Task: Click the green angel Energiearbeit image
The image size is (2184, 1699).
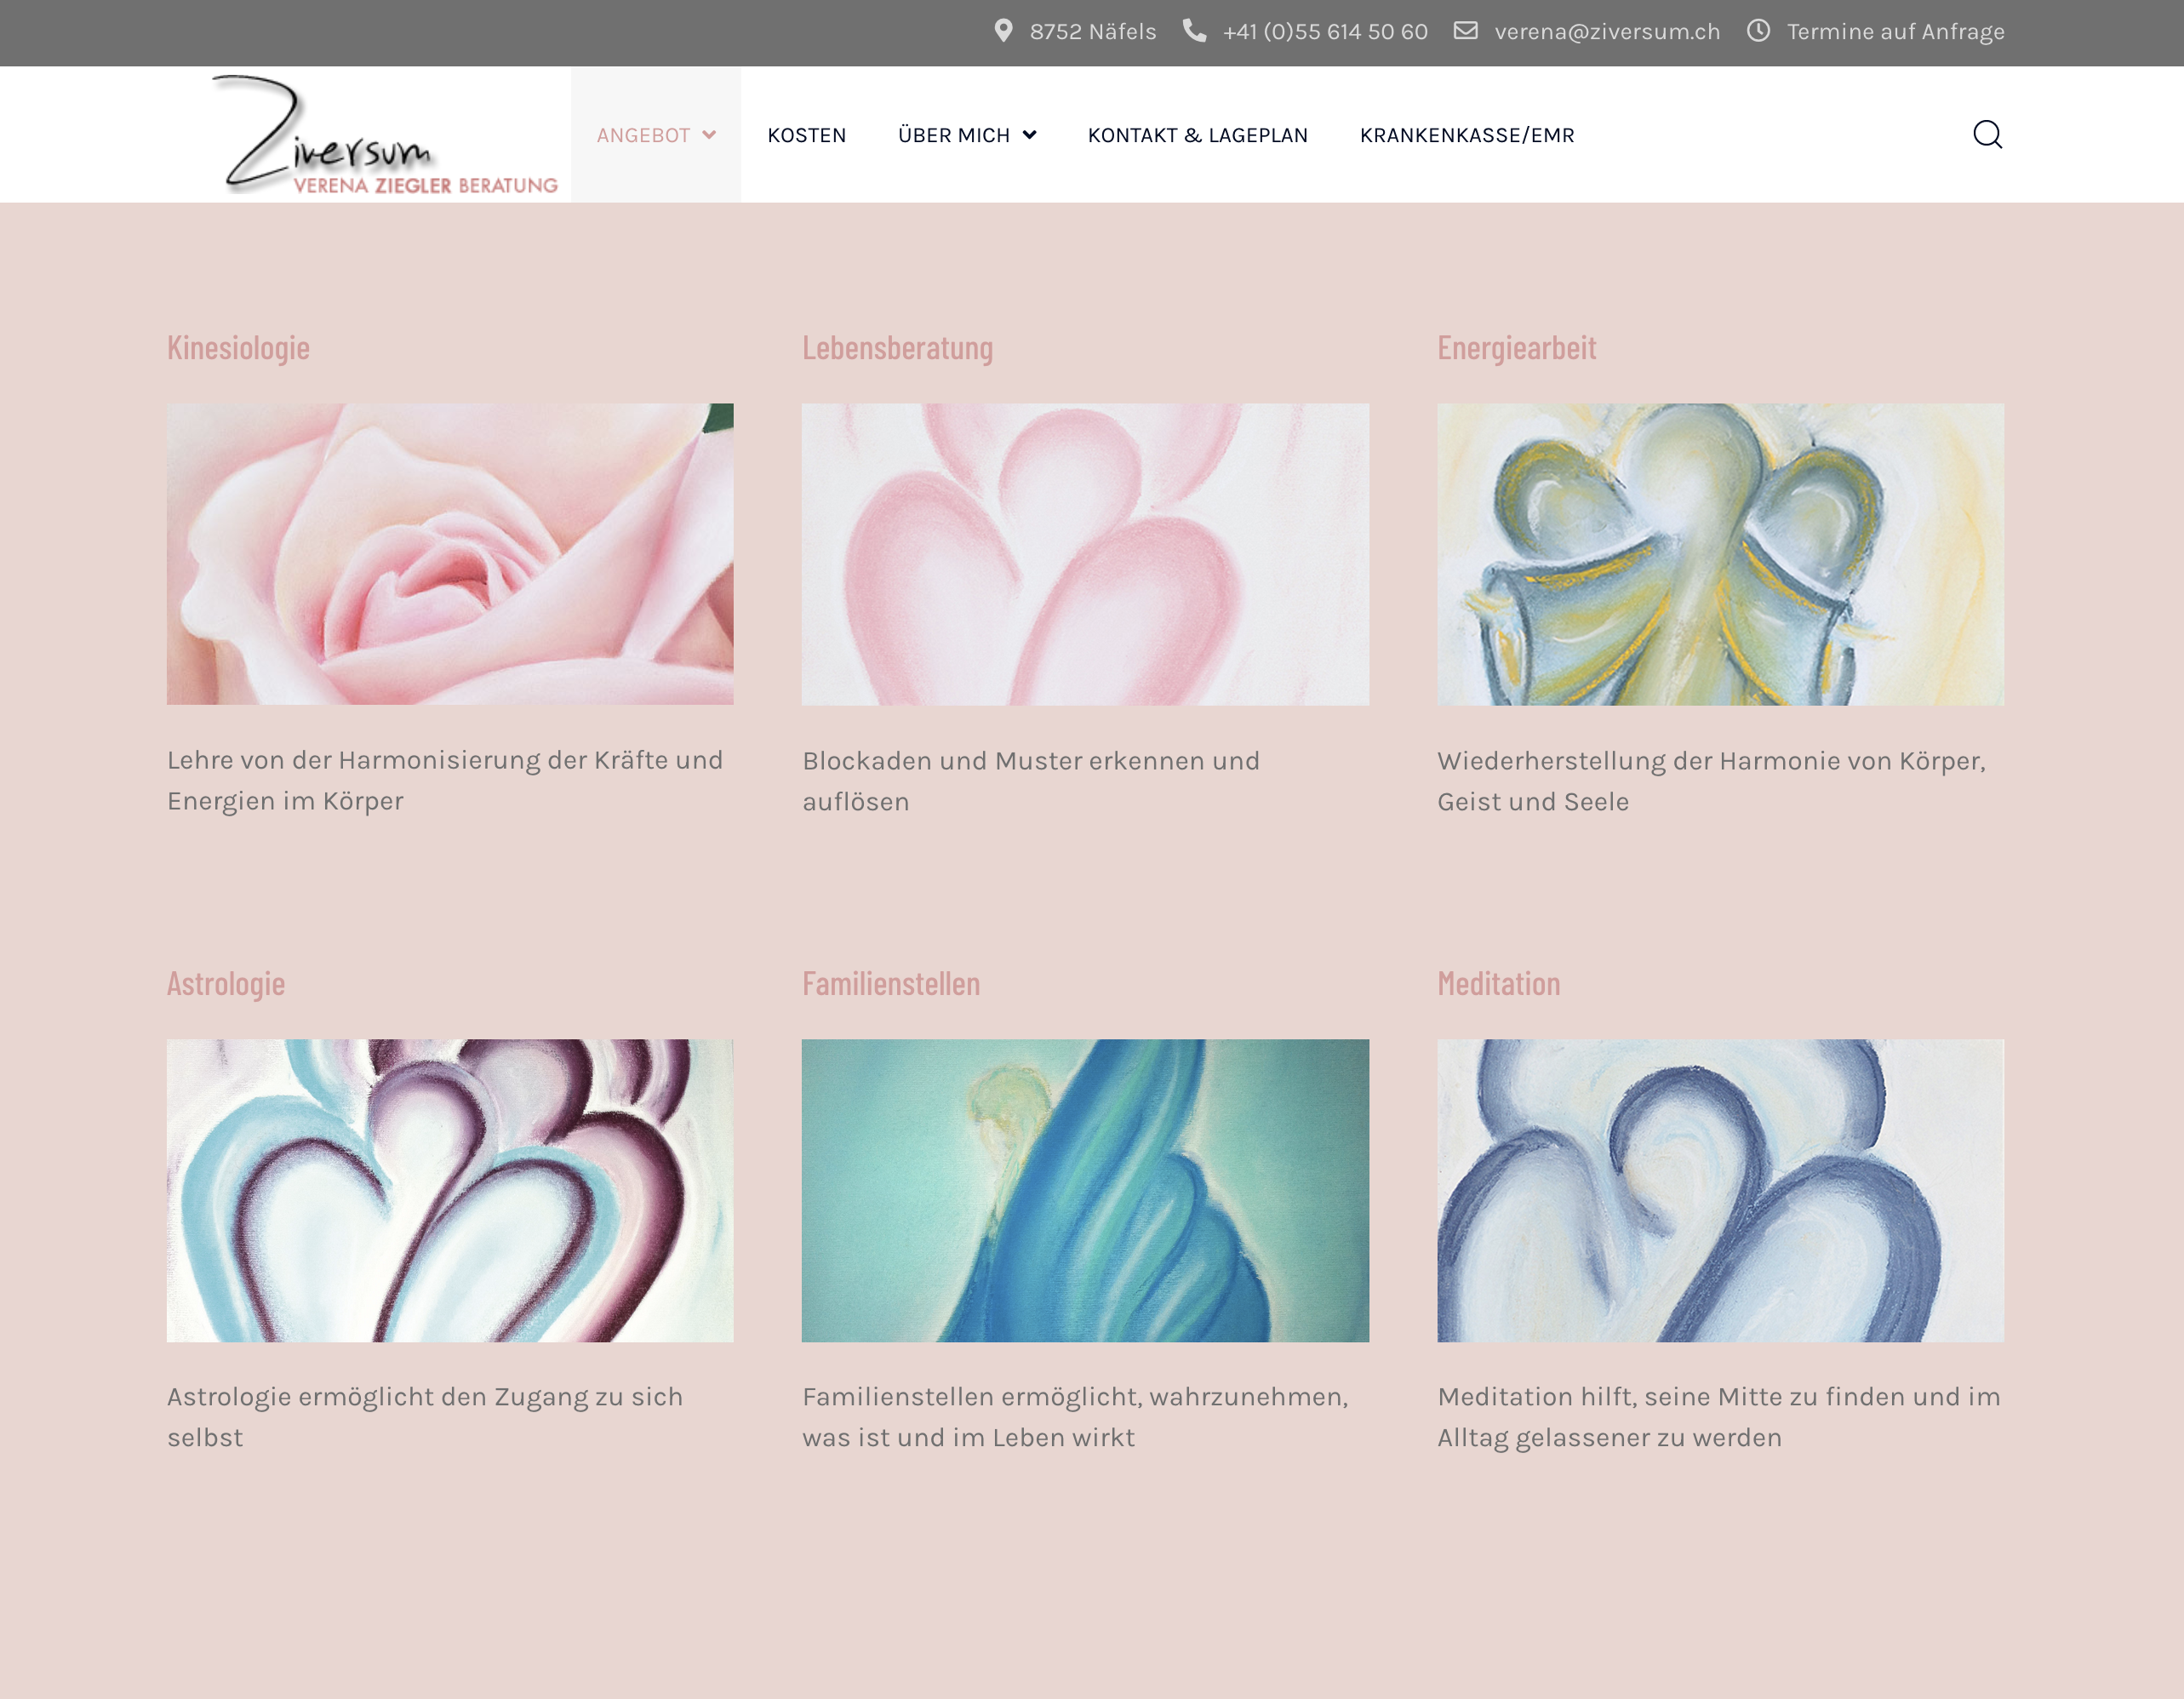Action: [x=1720, y=554]
